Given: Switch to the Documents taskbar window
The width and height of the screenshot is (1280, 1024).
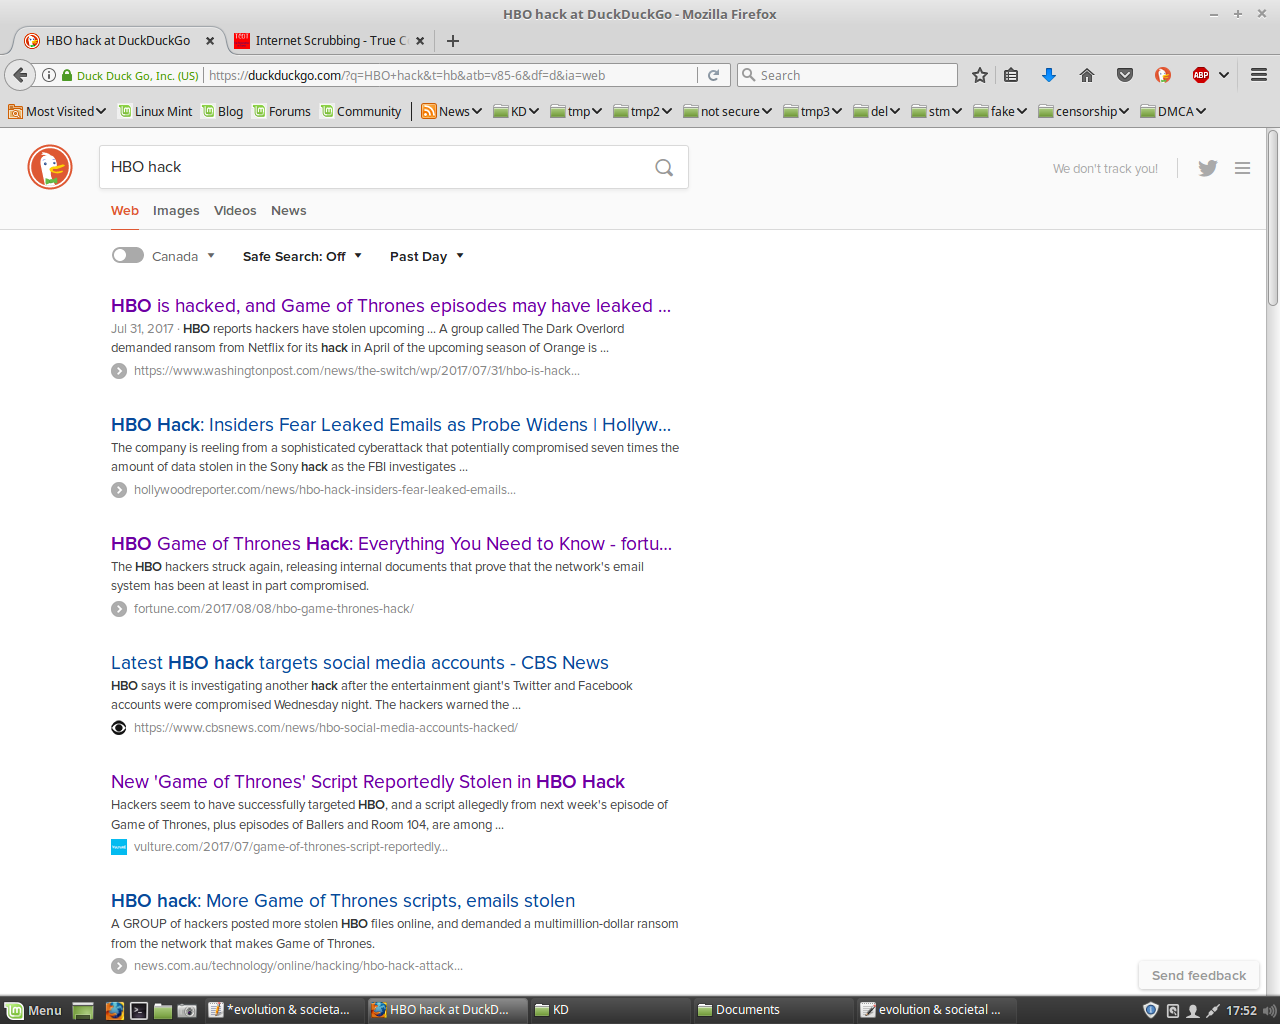Looking at the screenshot, I should coord(771,1010).
